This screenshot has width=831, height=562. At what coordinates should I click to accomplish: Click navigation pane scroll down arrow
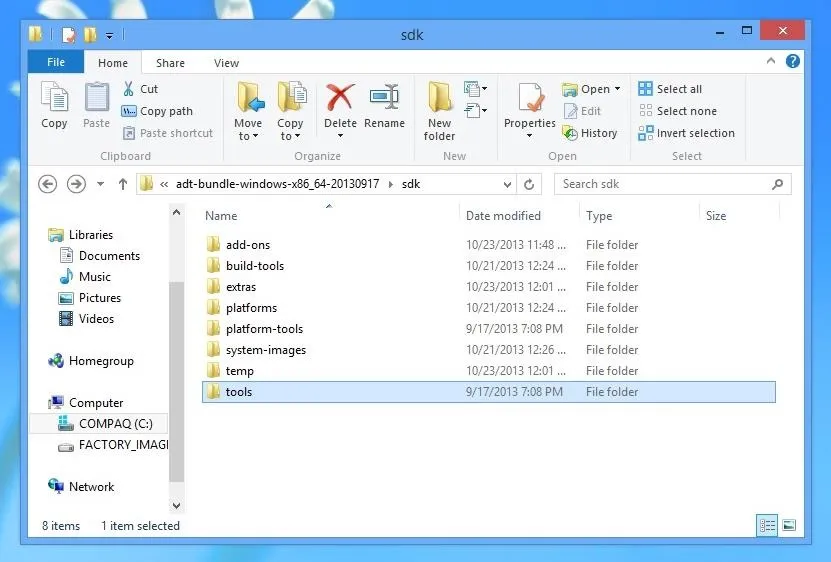click(176, 506)
